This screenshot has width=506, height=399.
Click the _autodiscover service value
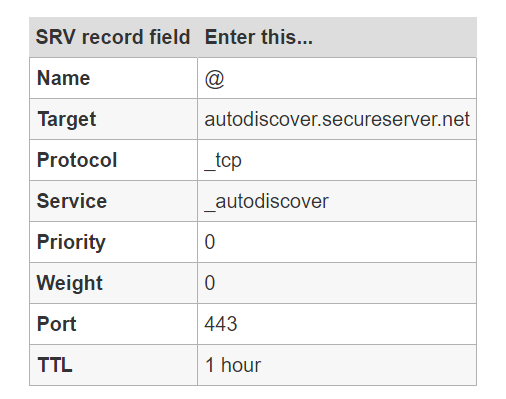(266, 202)
